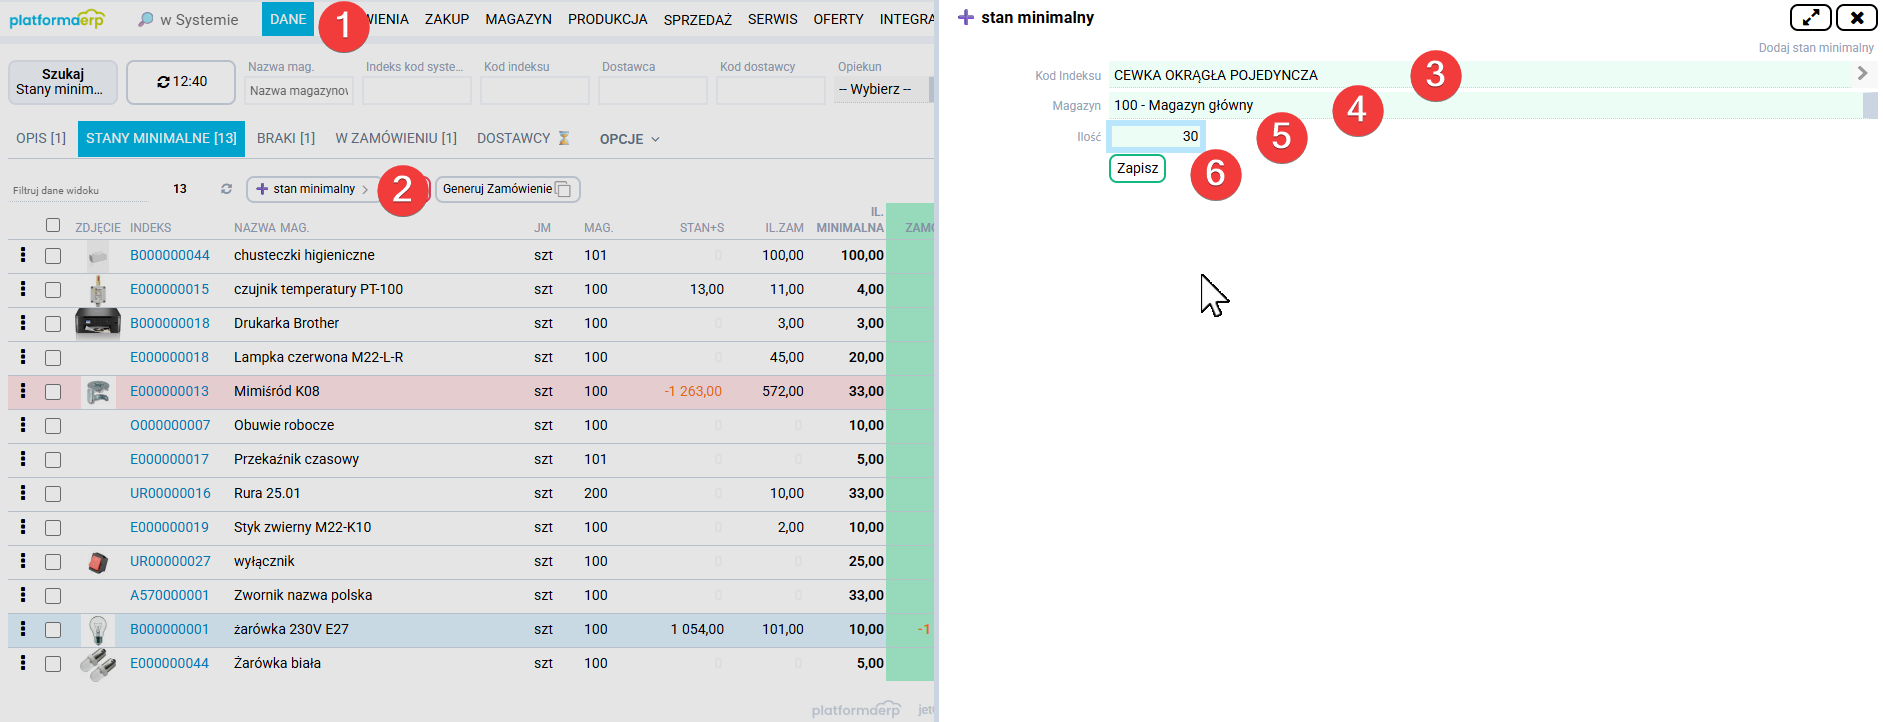This screenshot has width=1883, height=722.
Task: Switch to the BRAKI [1] tab
Action: coord(286,138)
